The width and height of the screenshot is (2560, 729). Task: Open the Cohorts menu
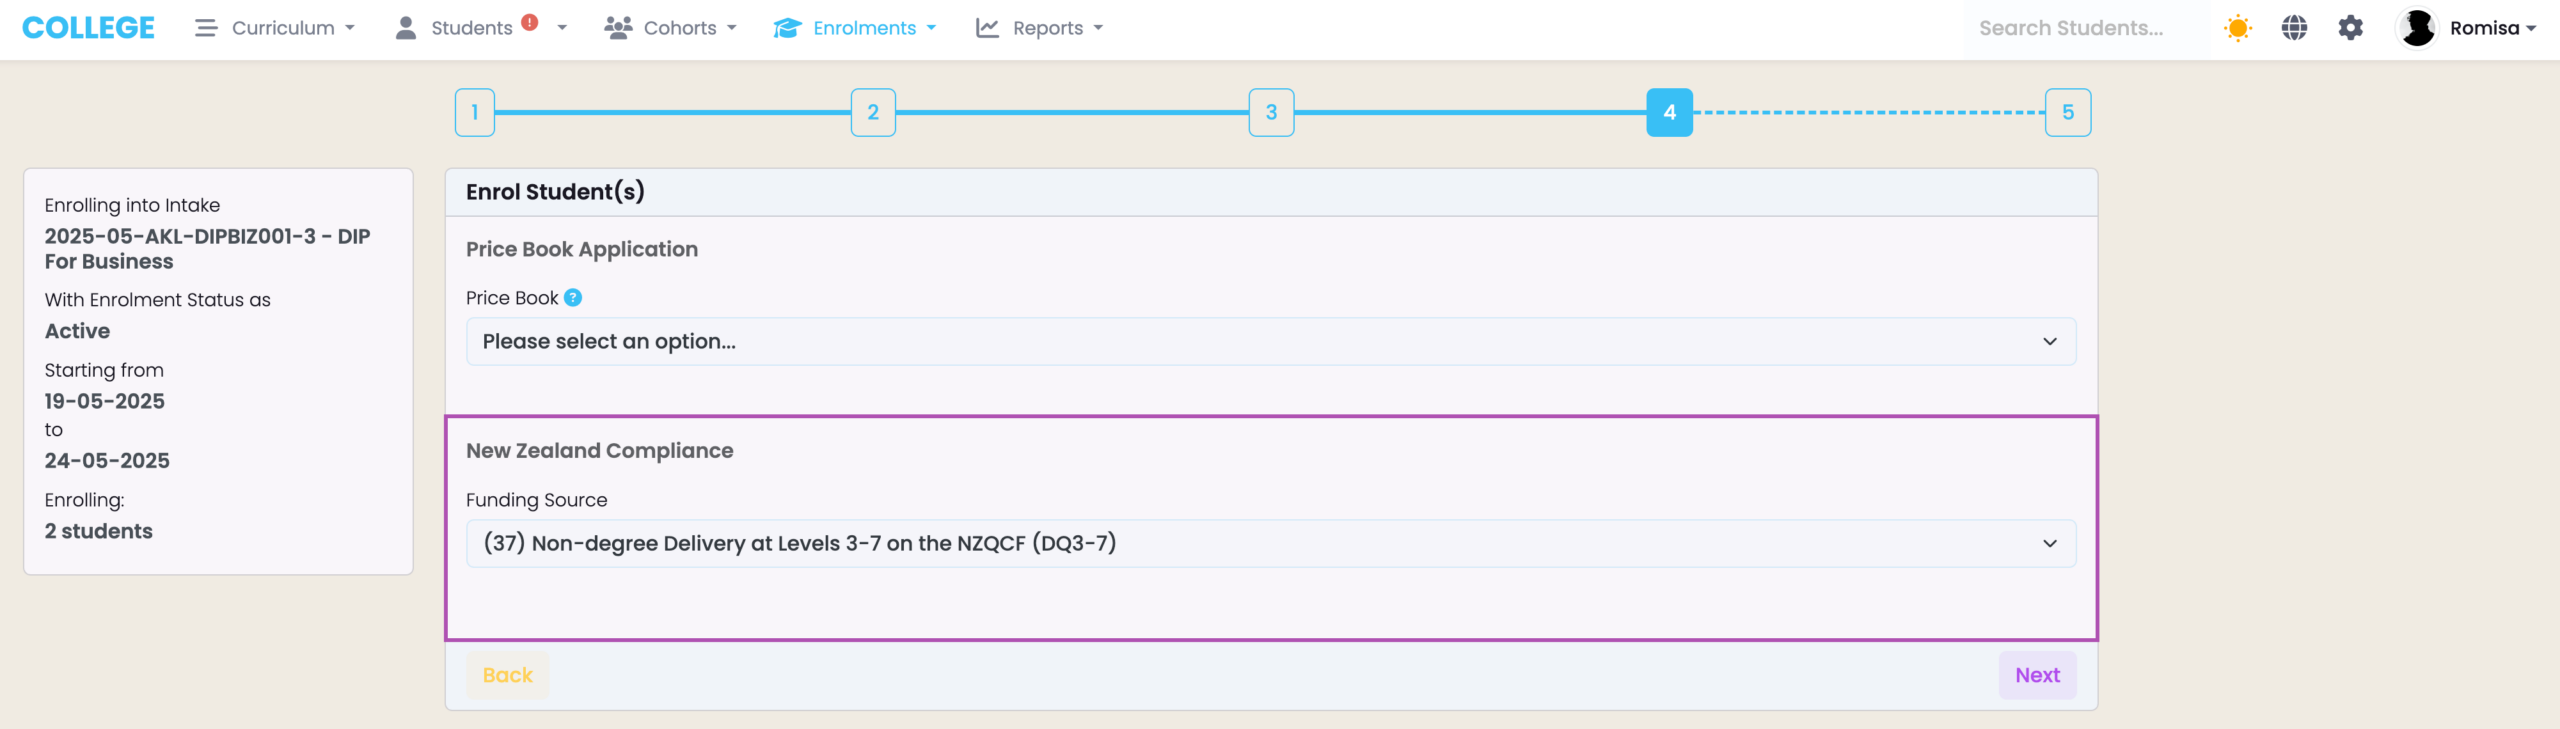tap(670, 28)
